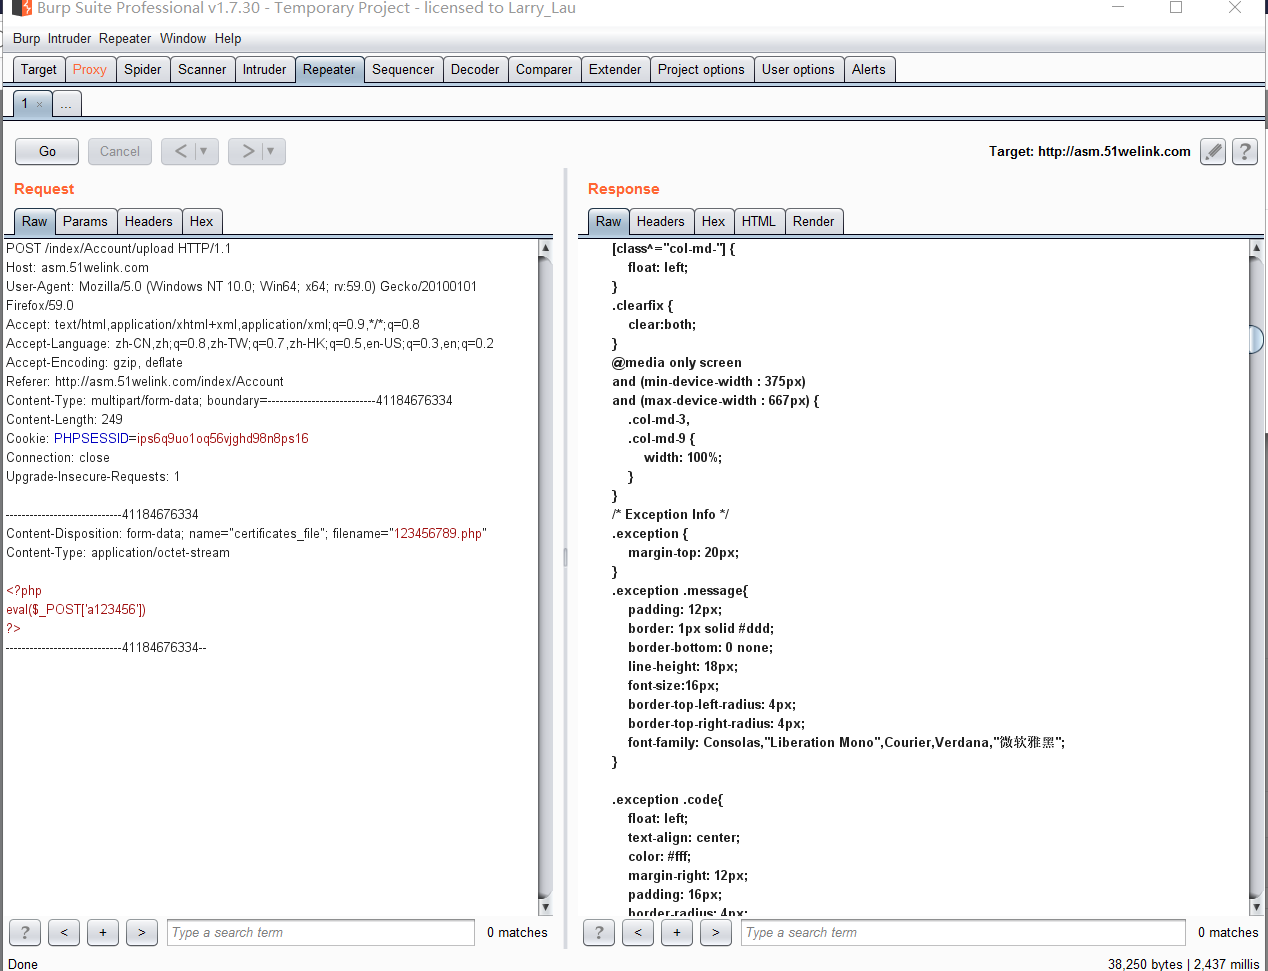The image size is (1268, 971).
Task: Click response pane scroll up arrow
Action: [x=1257, y=247]
